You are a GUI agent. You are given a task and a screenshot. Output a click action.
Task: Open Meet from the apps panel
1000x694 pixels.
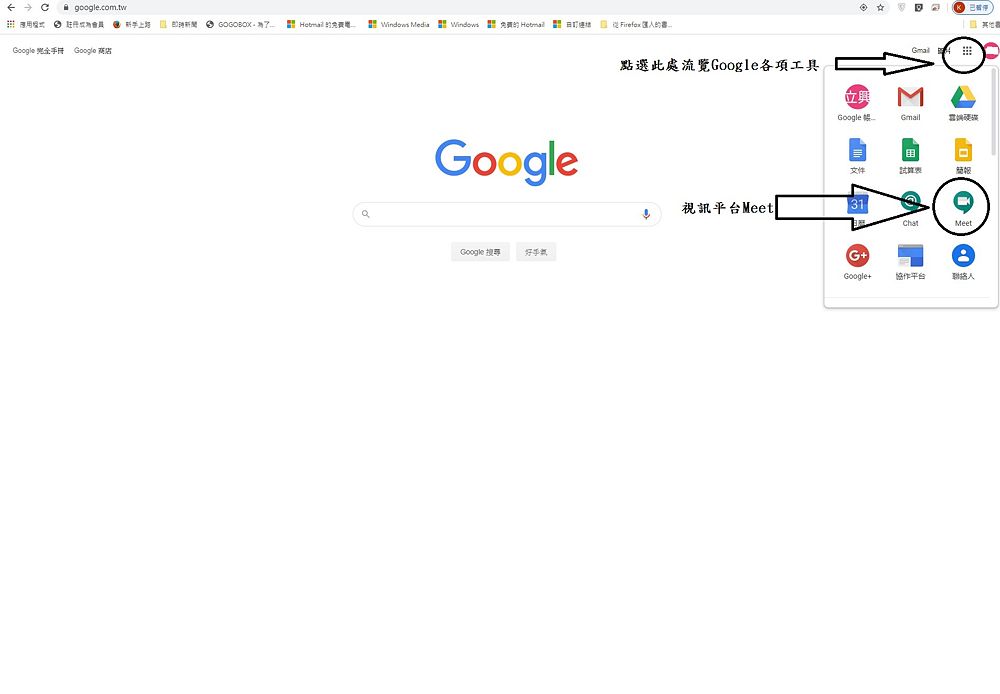[x=963, y=209]
